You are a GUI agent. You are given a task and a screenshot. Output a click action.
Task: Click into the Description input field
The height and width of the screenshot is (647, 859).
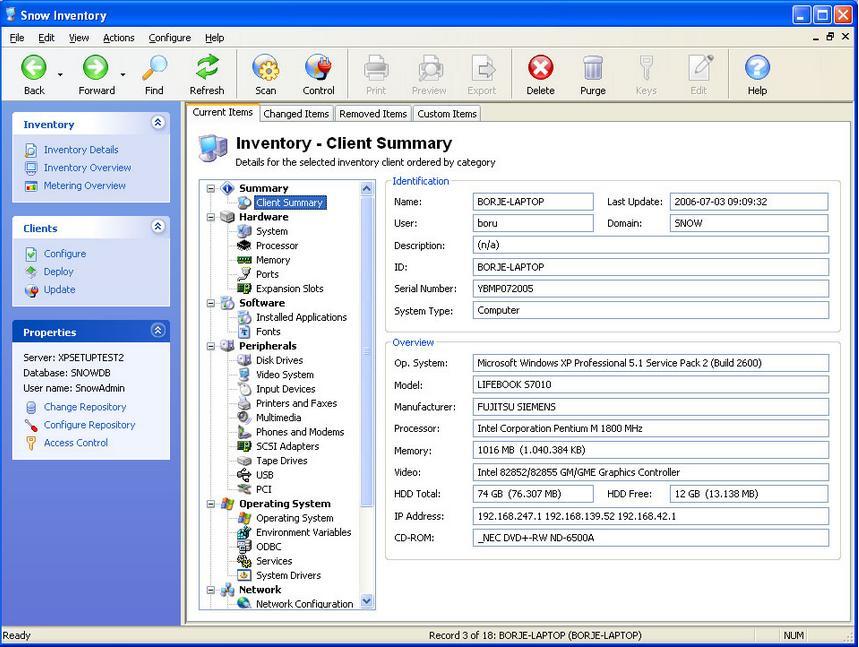(650, 245)
